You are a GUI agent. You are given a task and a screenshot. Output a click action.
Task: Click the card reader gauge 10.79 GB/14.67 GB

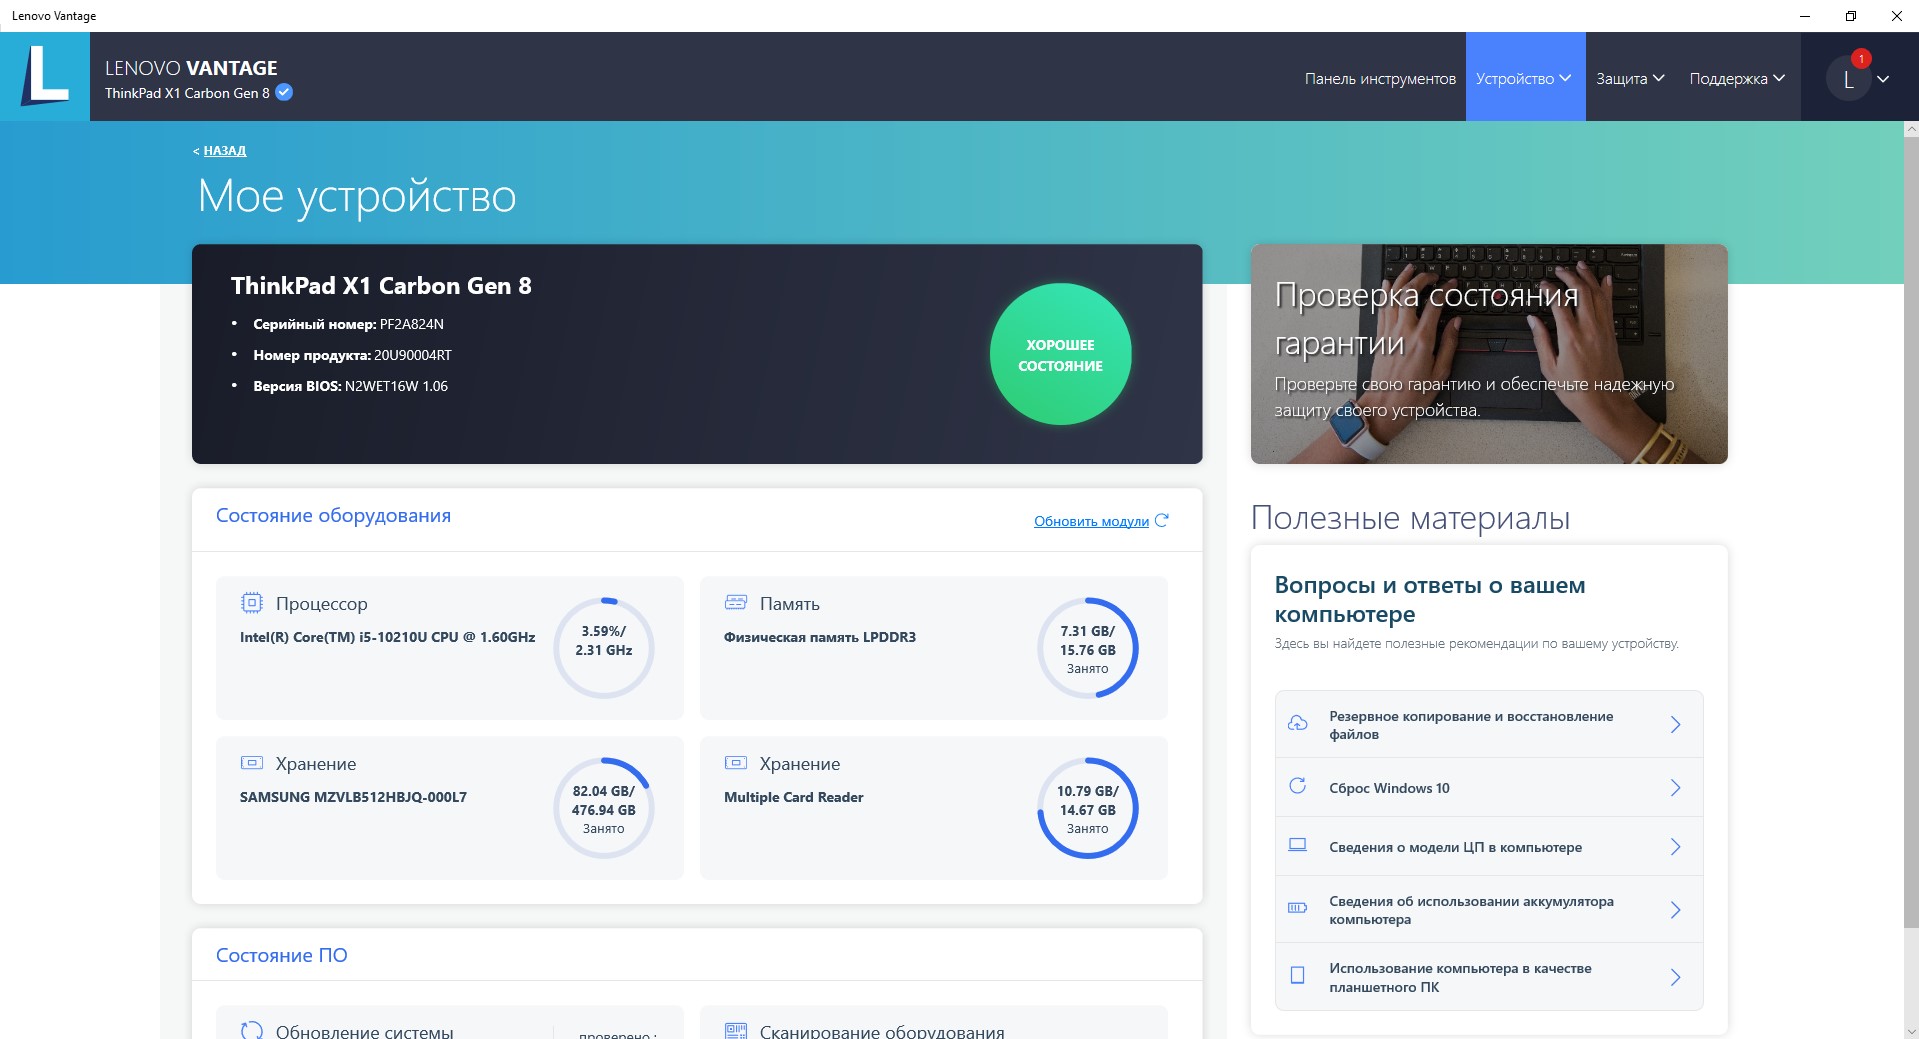click(x=1087, y=808)
